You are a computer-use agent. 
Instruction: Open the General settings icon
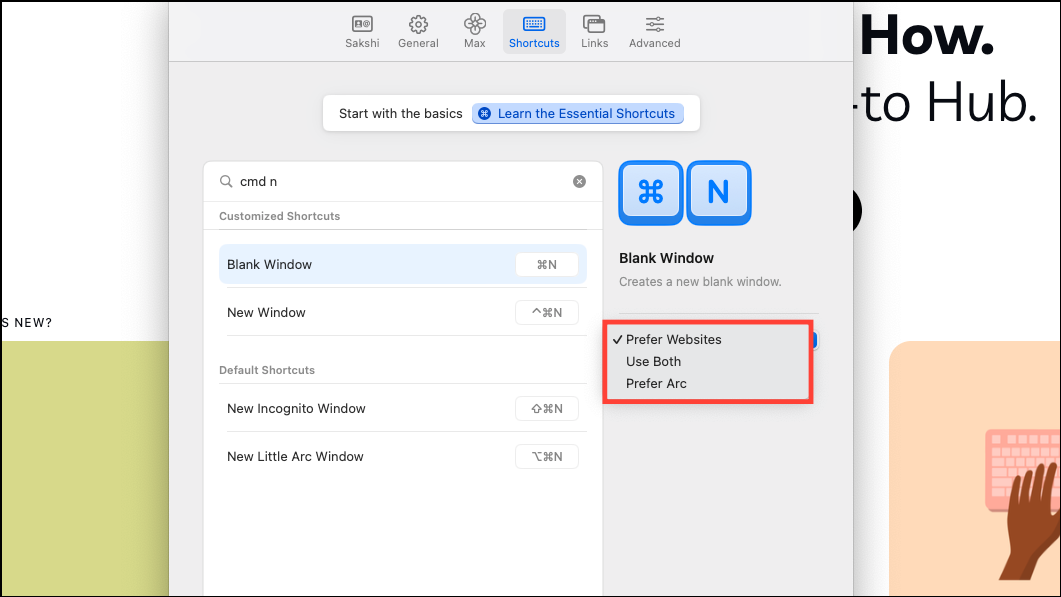pos(418,30)
